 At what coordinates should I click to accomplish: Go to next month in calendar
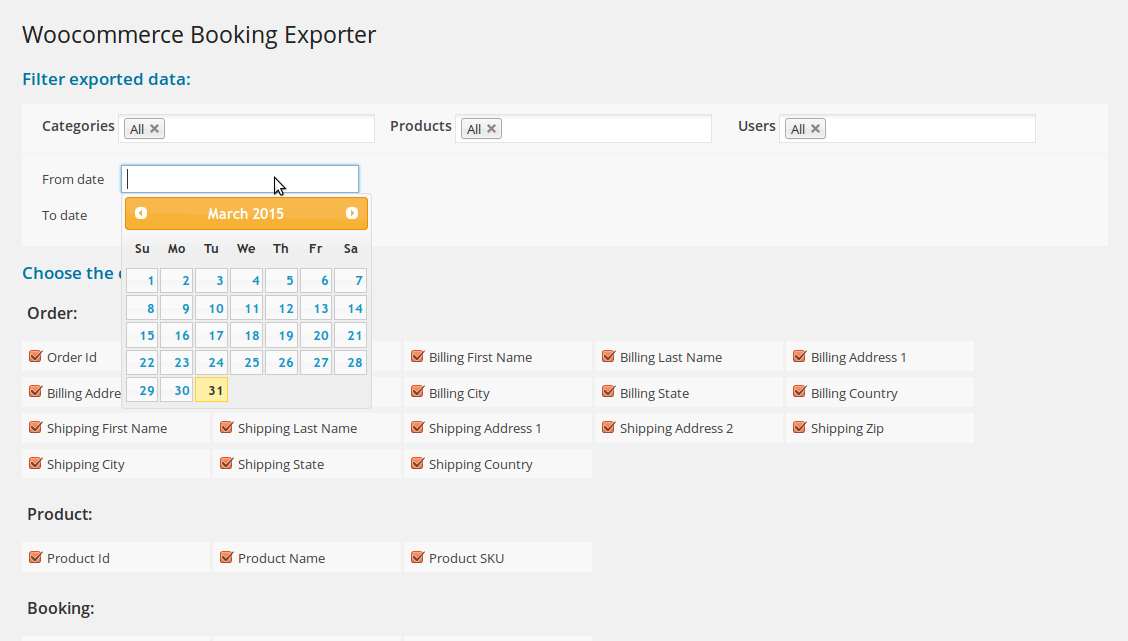pyautogui.click(x=351, y=213)
